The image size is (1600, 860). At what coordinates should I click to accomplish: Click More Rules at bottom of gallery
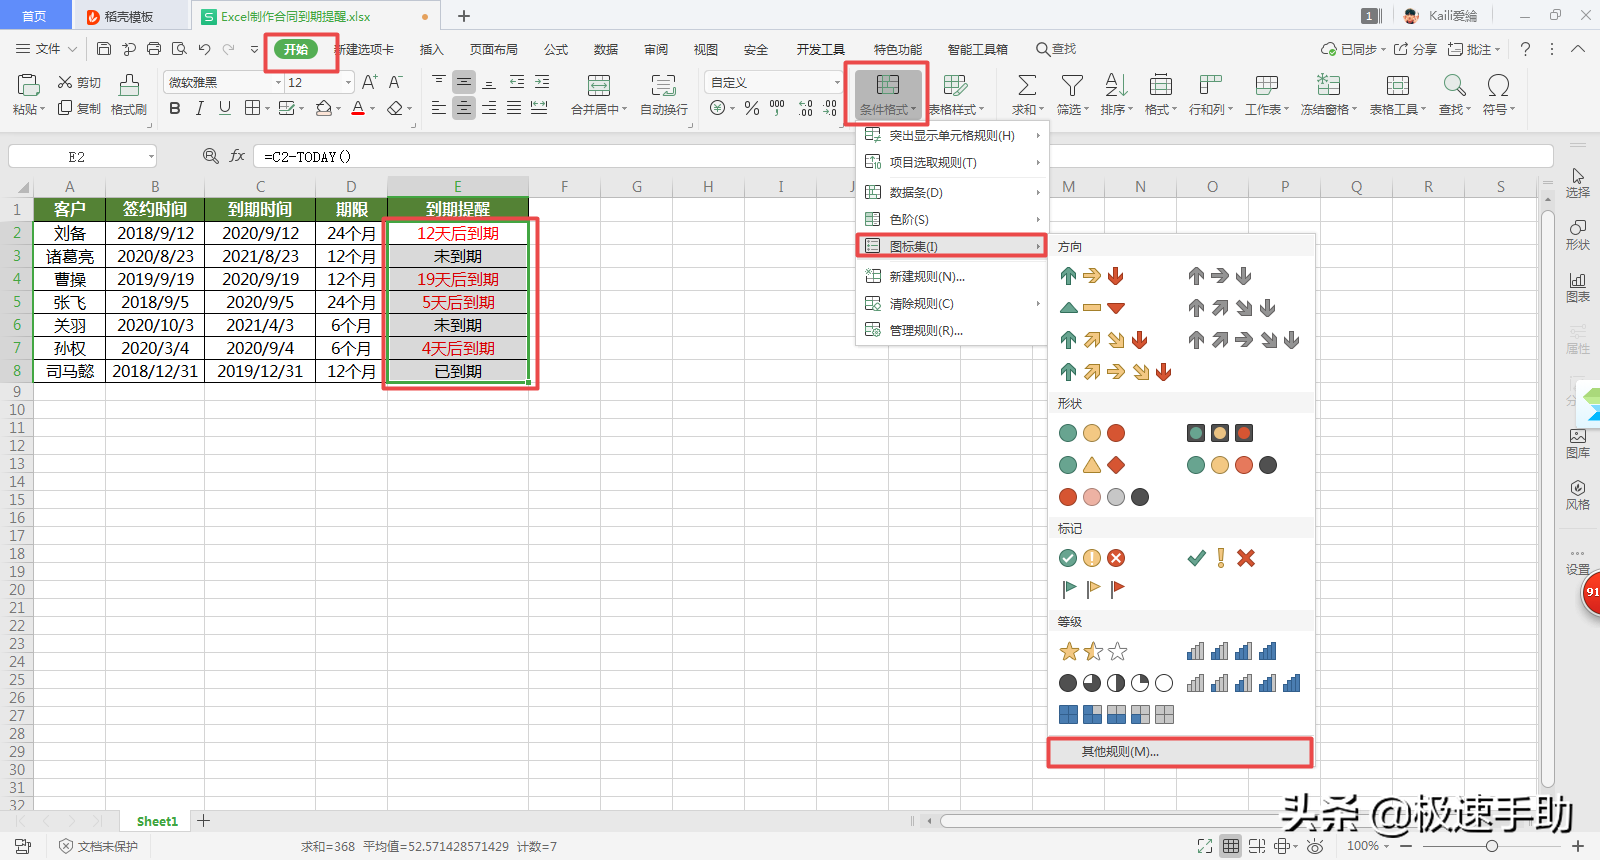click(x=1180, y=752)
